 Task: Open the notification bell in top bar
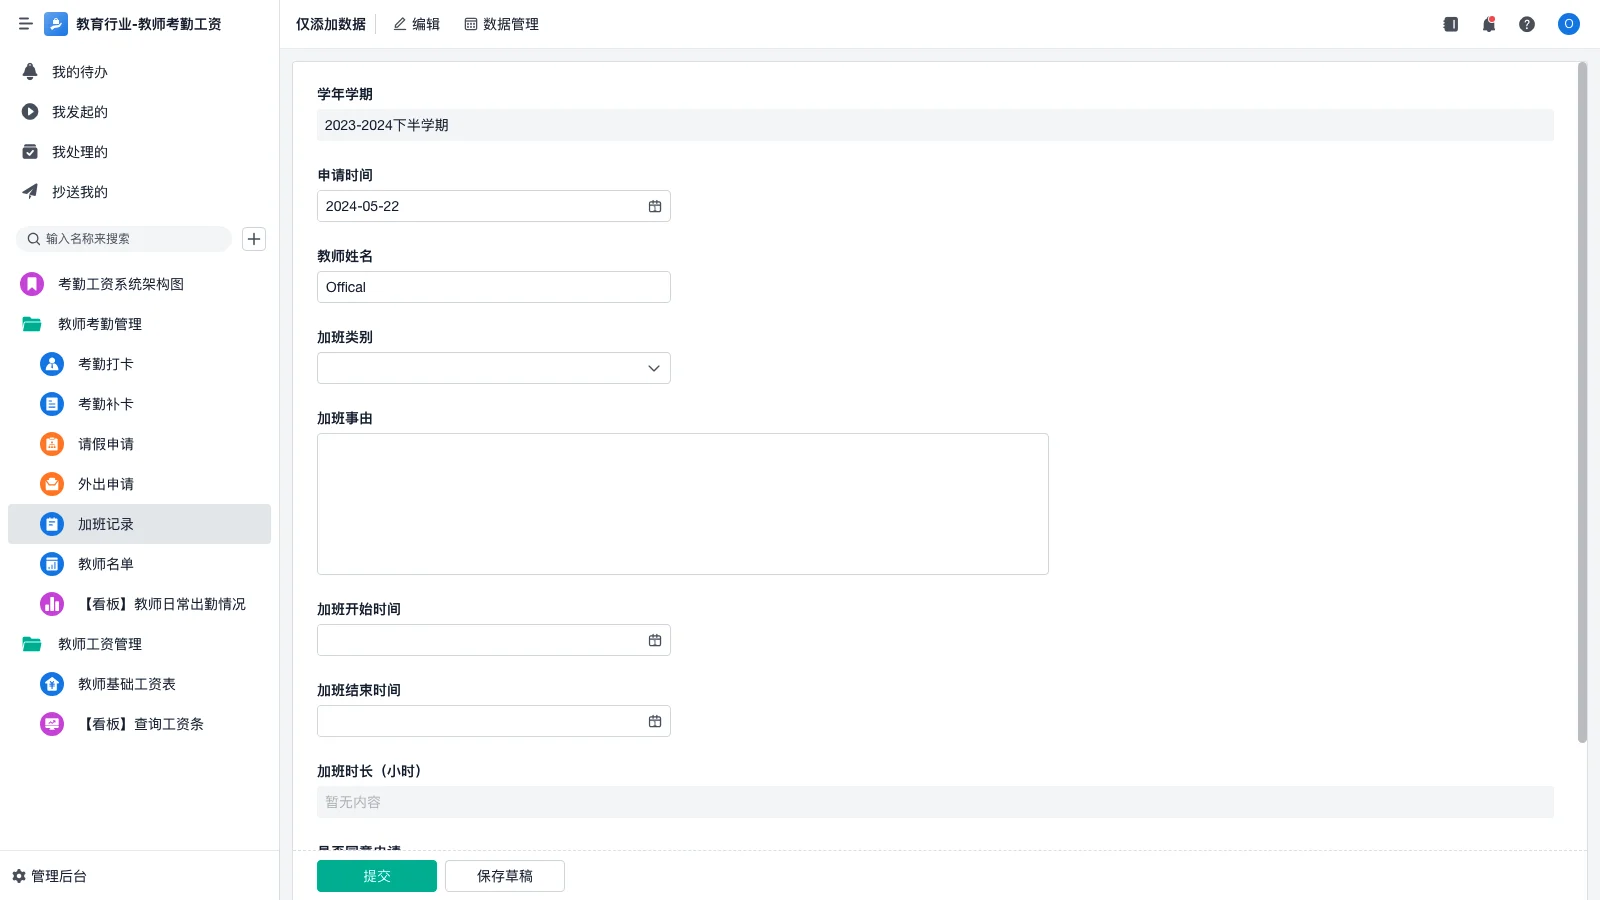1489,24
